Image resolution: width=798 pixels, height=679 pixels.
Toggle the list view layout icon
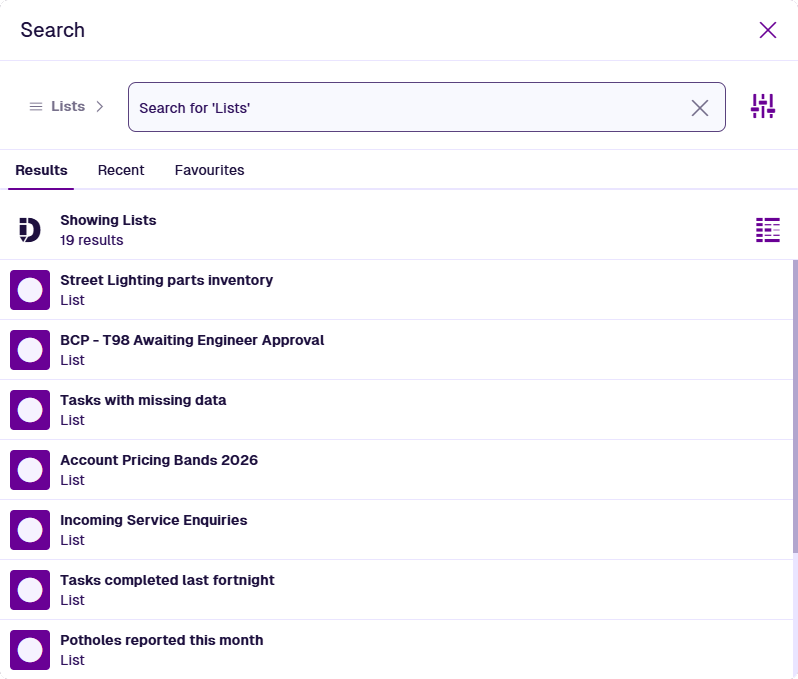click(x=767, y=230)
